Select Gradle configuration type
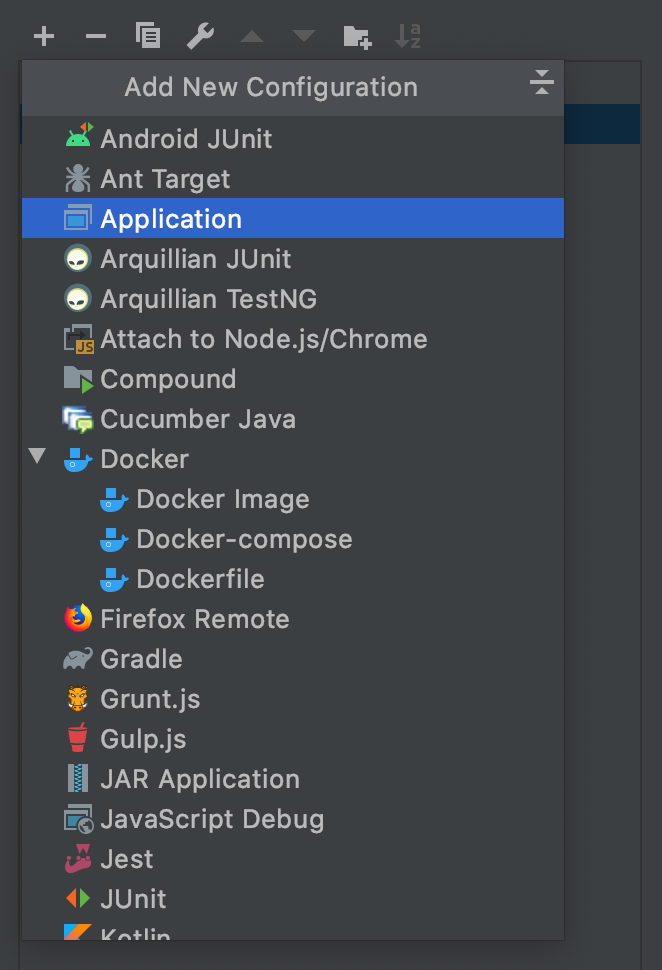This screenshot has height=970, width=662. tap(293, 659)
